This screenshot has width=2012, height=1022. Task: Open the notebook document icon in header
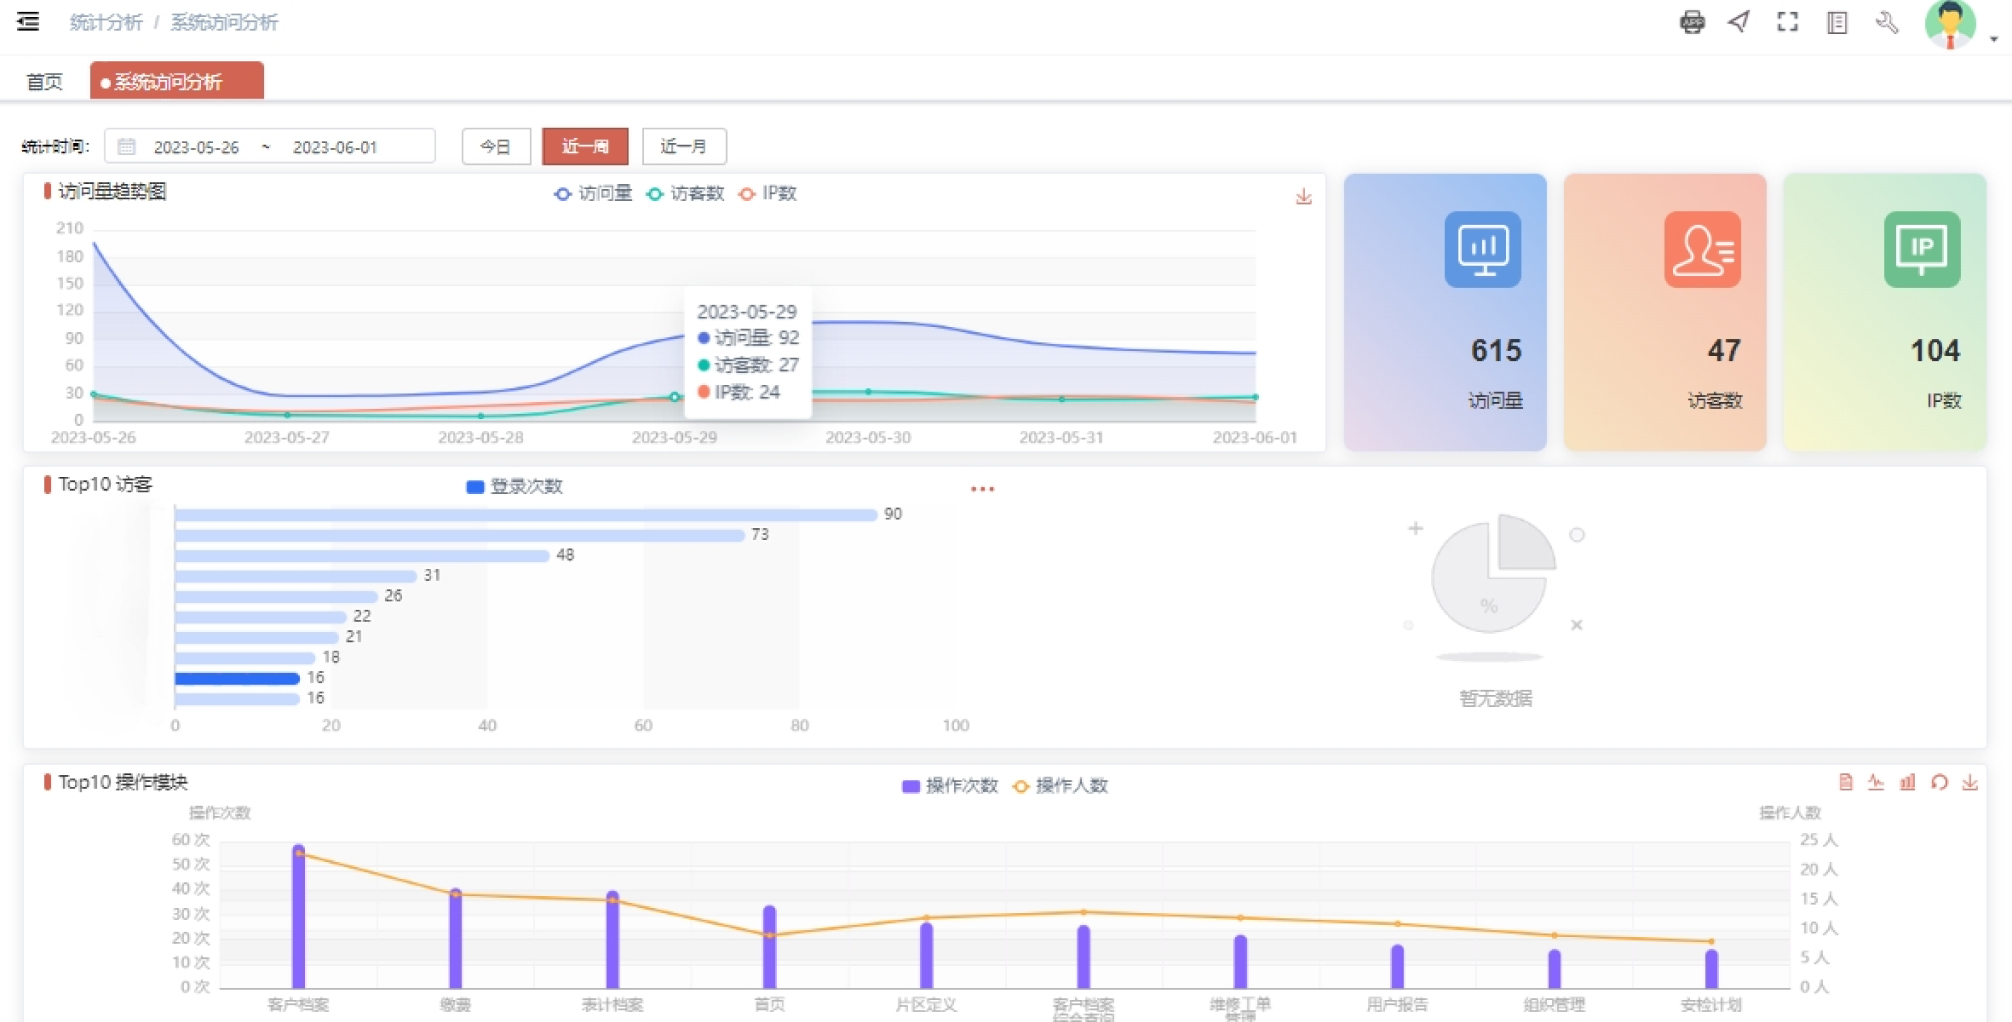click(1836, 22)
